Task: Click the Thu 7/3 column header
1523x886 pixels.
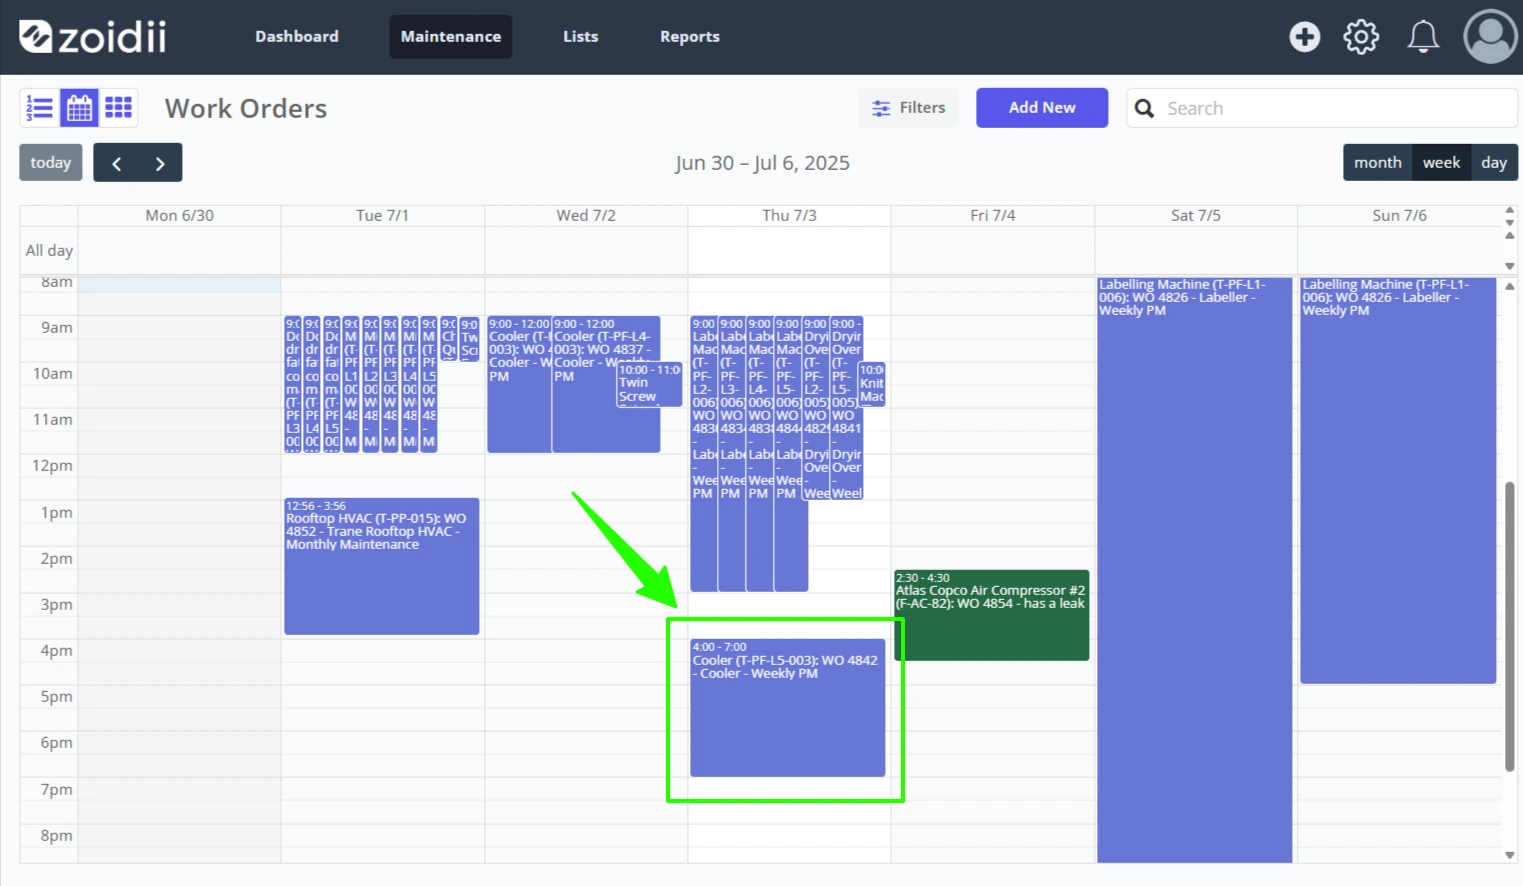Action: (x=789, y=215)
